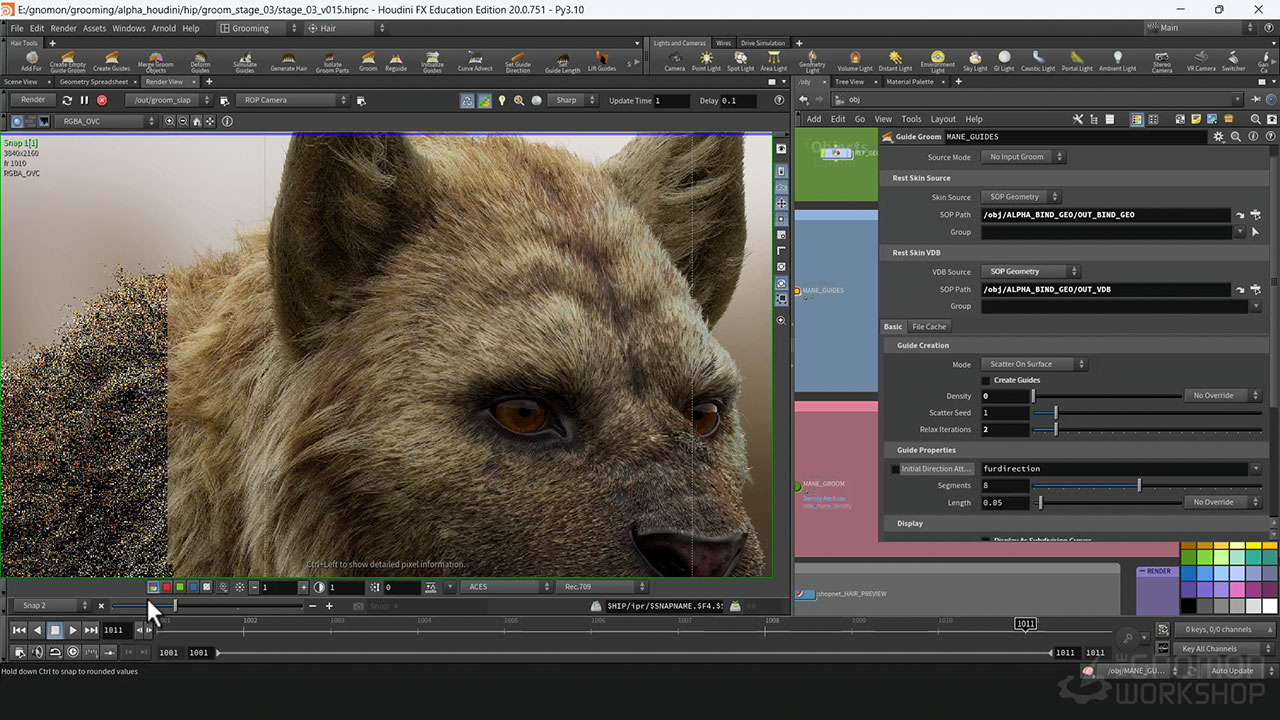Enable the Create Guides checkbox

coord(986,380)
